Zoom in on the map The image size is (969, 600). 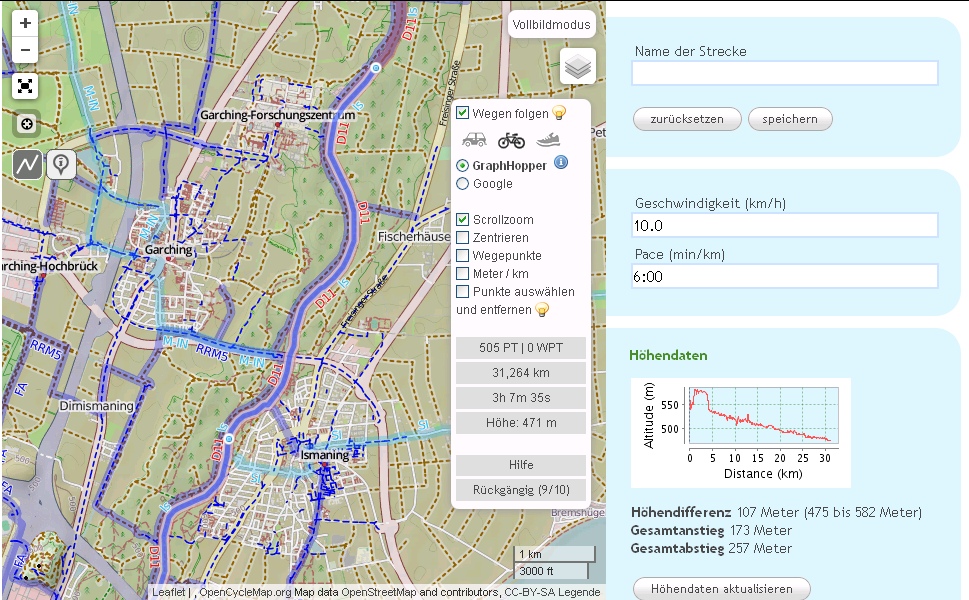coord(26,23)
